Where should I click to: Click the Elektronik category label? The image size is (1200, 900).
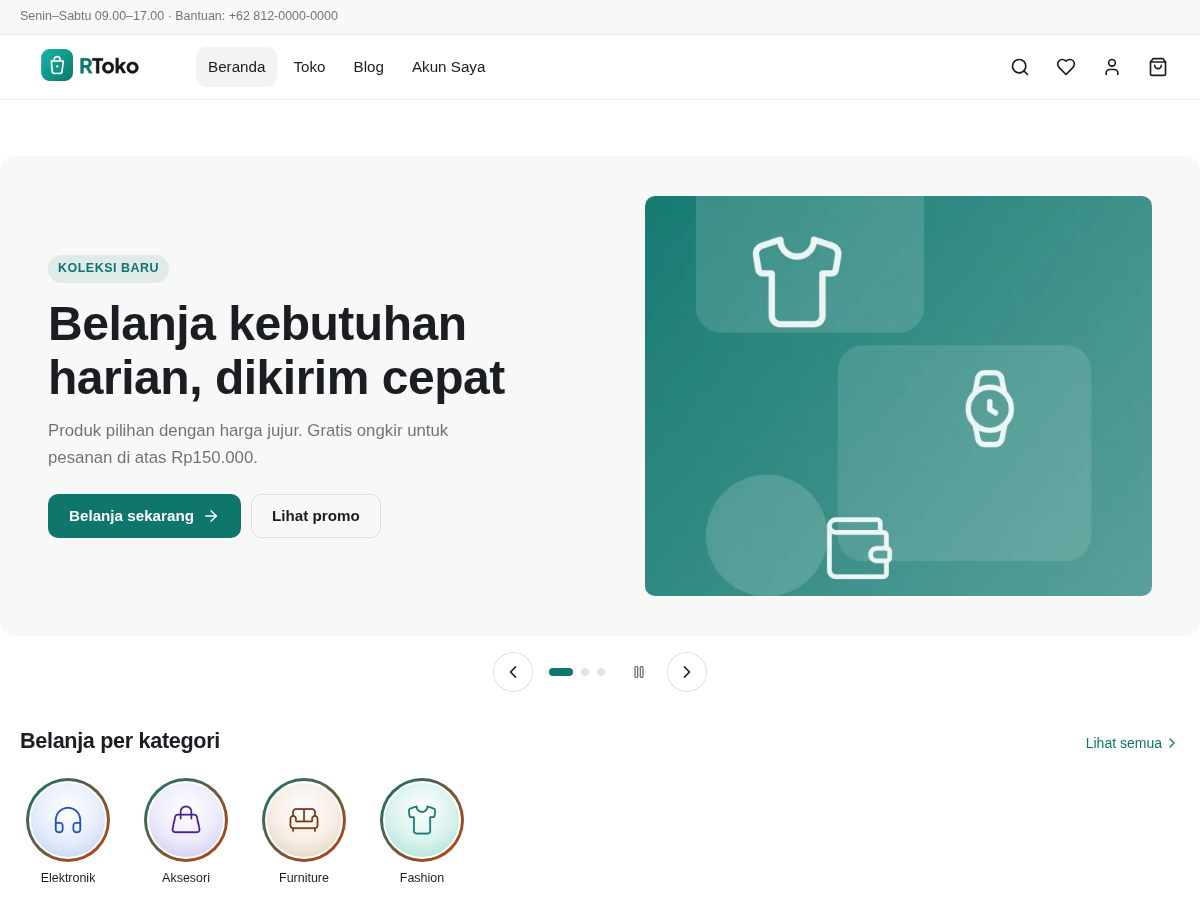pyautogui.click(x=68, y=878)
